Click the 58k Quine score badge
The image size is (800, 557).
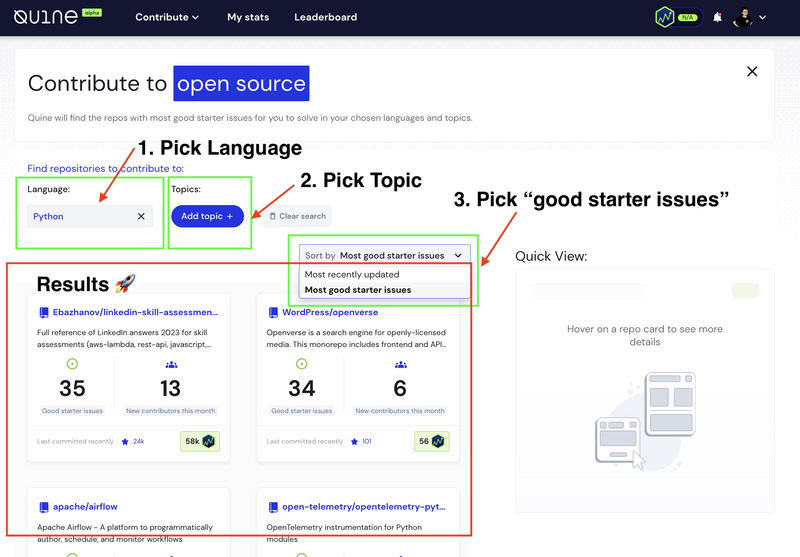coord(200,441)
